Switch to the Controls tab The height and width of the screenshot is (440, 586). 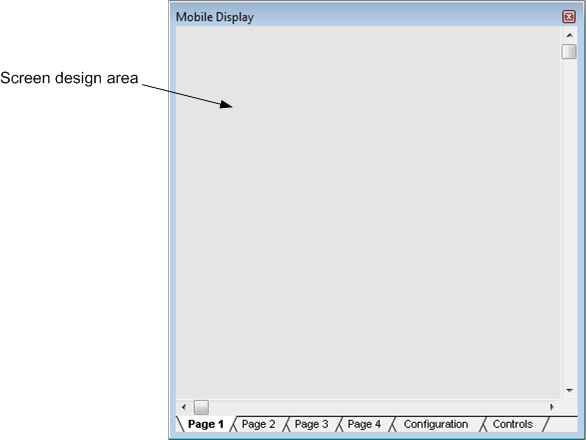click(513, 424)
